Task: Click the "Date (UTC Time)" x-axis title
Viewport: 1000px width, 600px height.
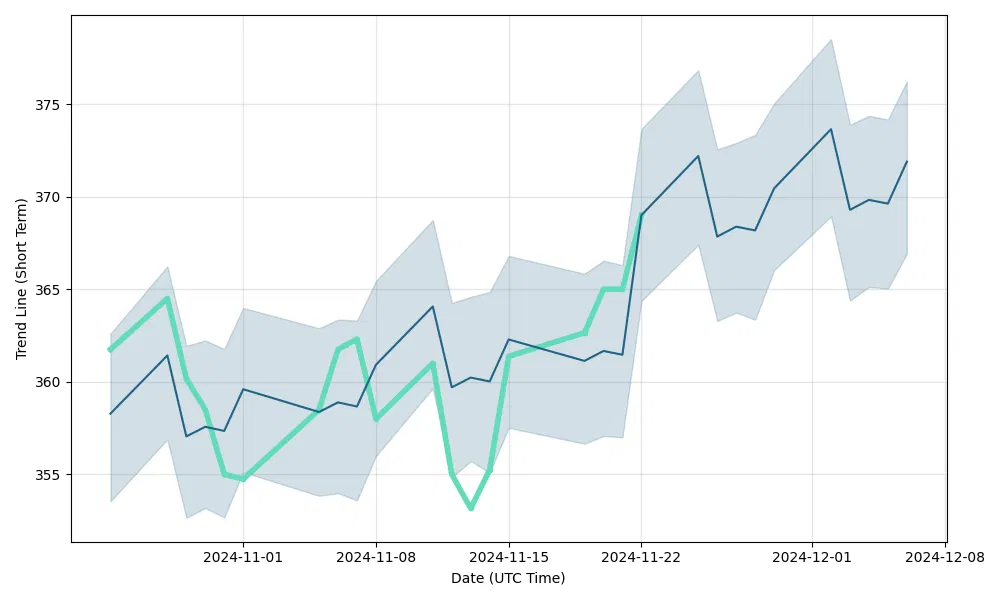Action: [508, 578]
